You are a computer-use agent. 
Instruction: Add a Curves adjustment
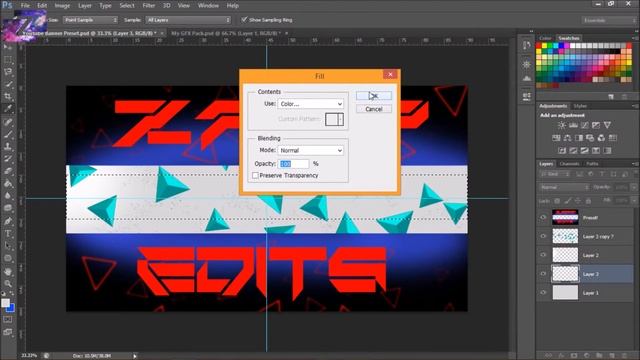[585, 125]
